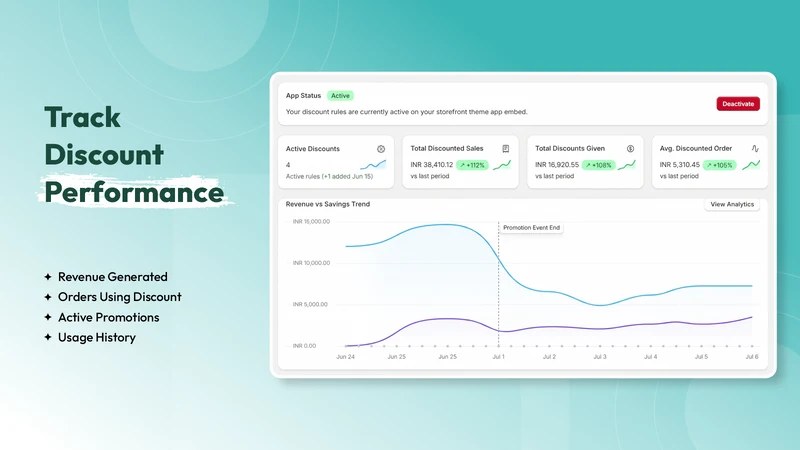Click the Total Discounts Given sparkline
800x450 pixels.
627,165
